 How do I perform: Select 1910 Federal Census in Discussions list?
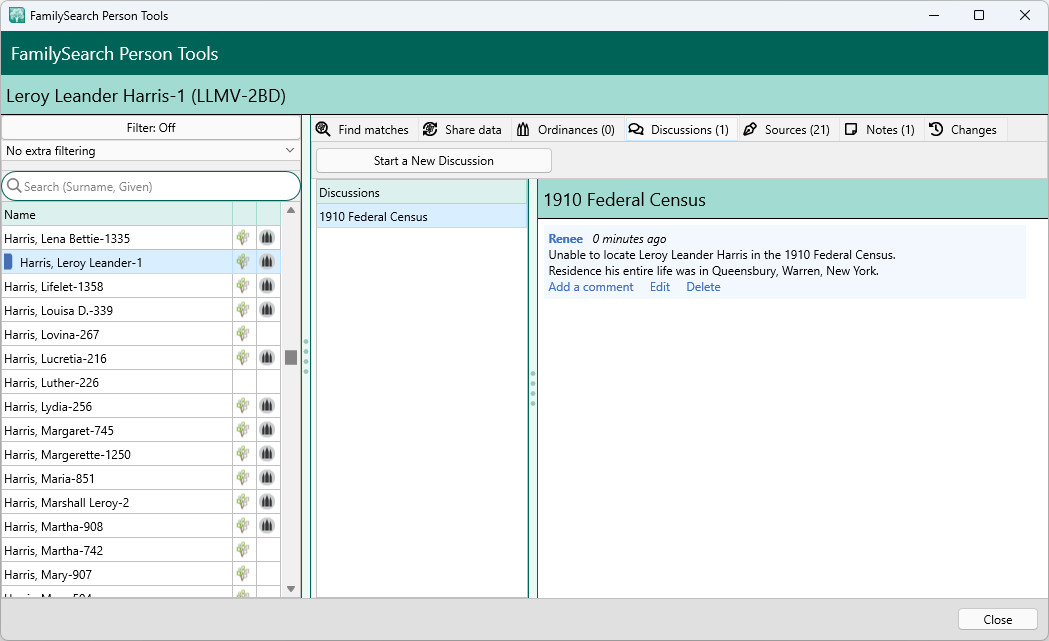(x=421, y=217)
